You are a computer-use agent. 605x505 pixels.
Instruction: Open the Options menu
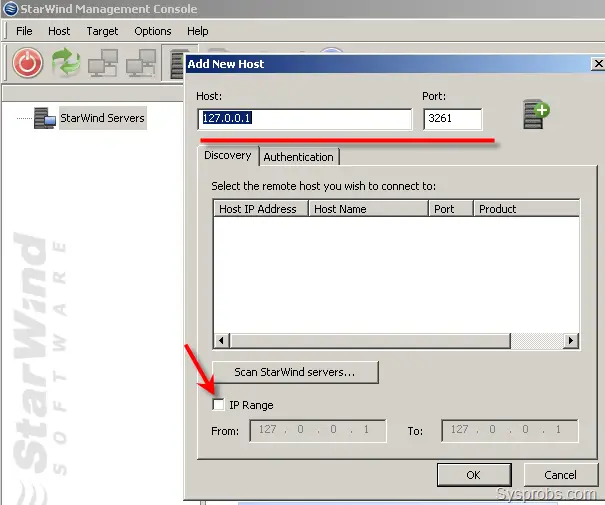152,31
